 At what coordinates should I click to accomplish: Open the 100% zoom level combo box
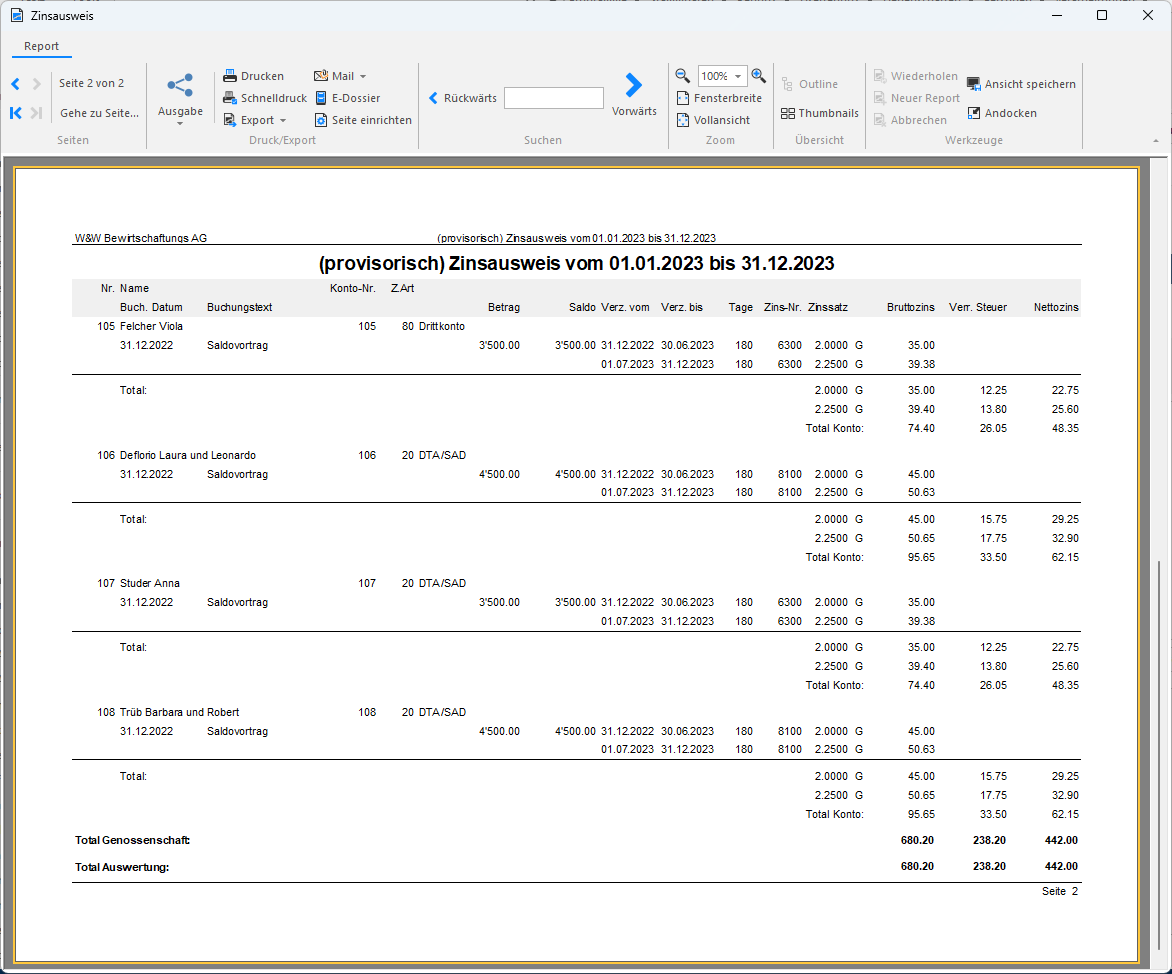click(723, 76)
